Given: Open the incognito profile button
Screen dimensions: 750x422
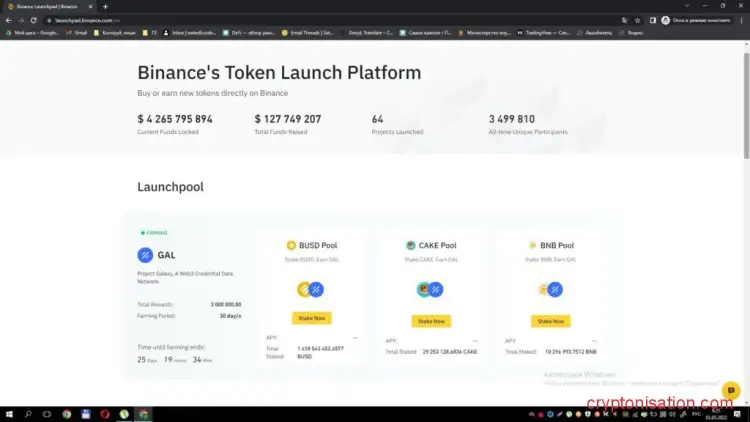Looking at the screenshot, I should tap(696, 21).
